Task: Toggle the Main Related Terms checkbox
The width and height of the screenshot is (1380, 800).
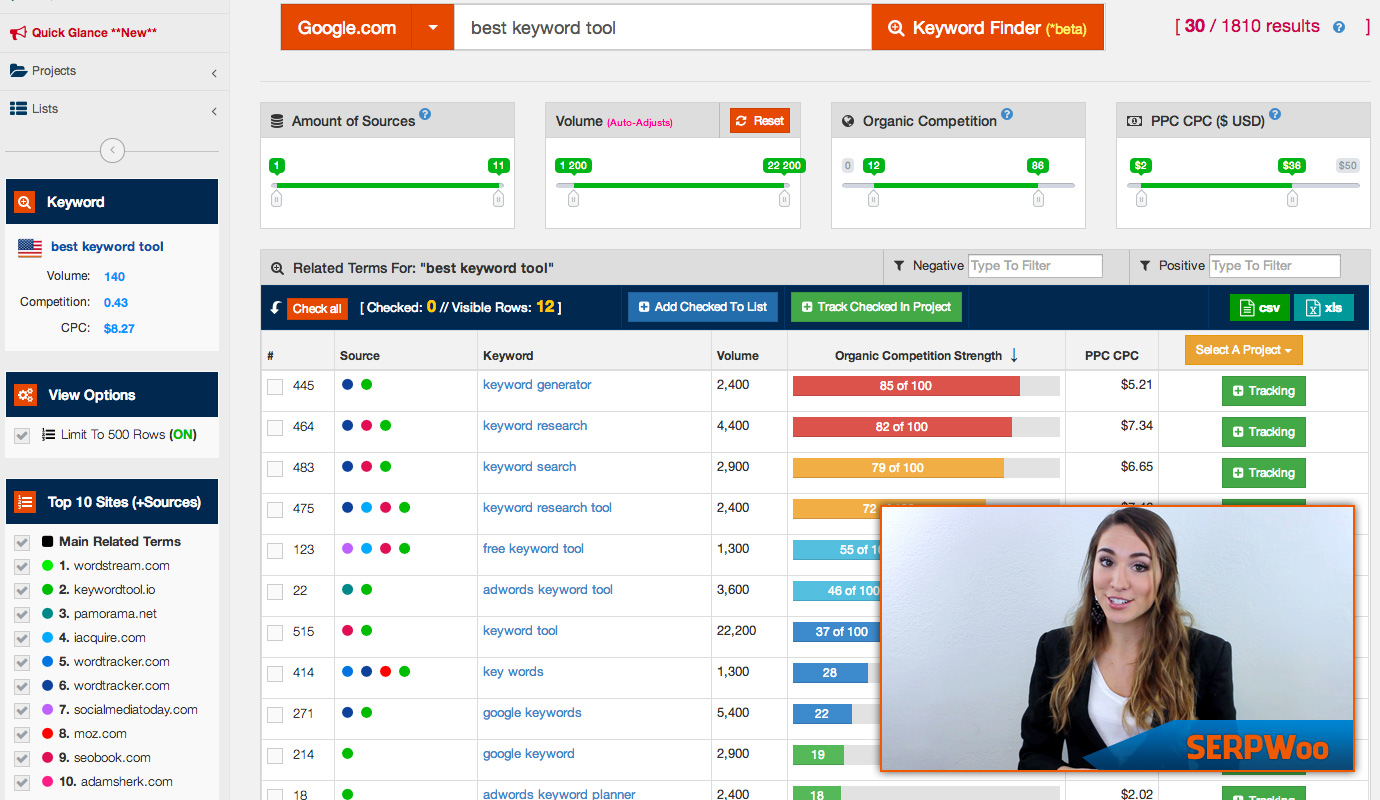Action: pos(22,542)
